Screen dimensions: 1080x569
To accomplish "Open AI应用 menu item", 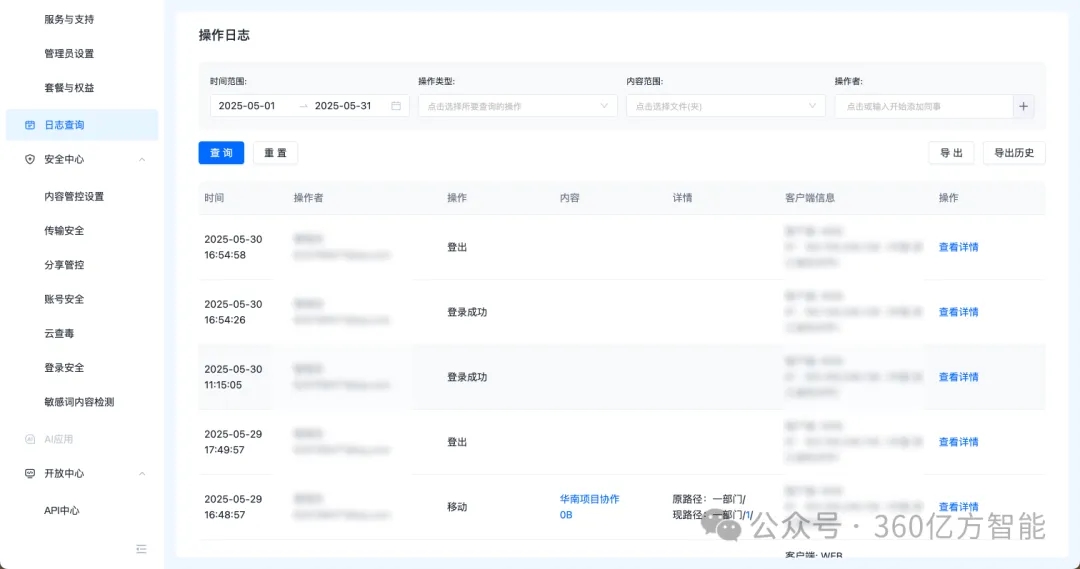I will 59,439.
